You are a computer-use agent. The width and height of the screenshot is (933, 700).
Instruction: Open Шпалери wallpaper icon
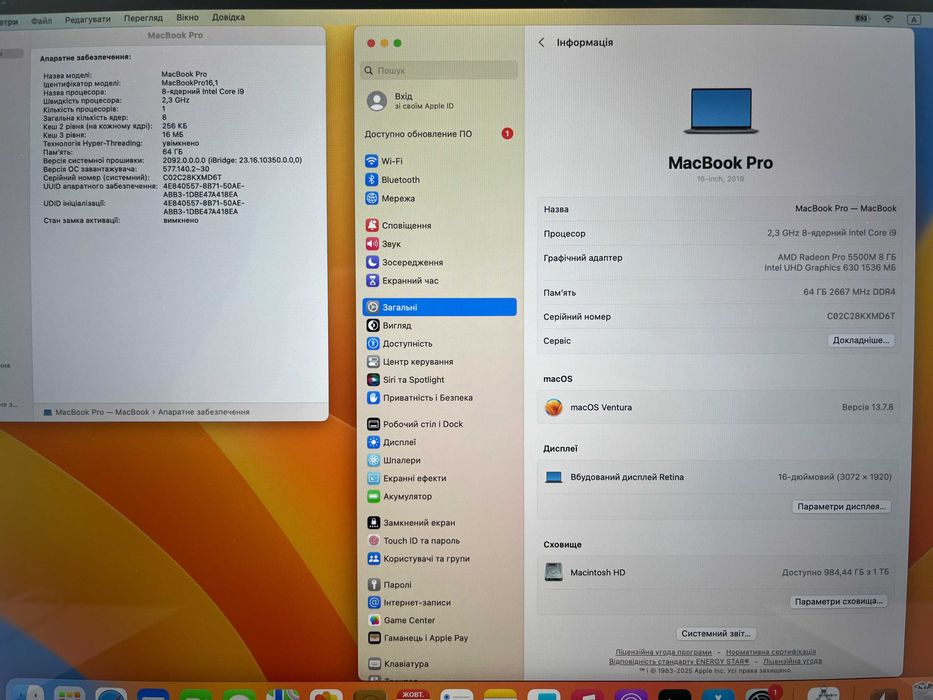(373, 460)
